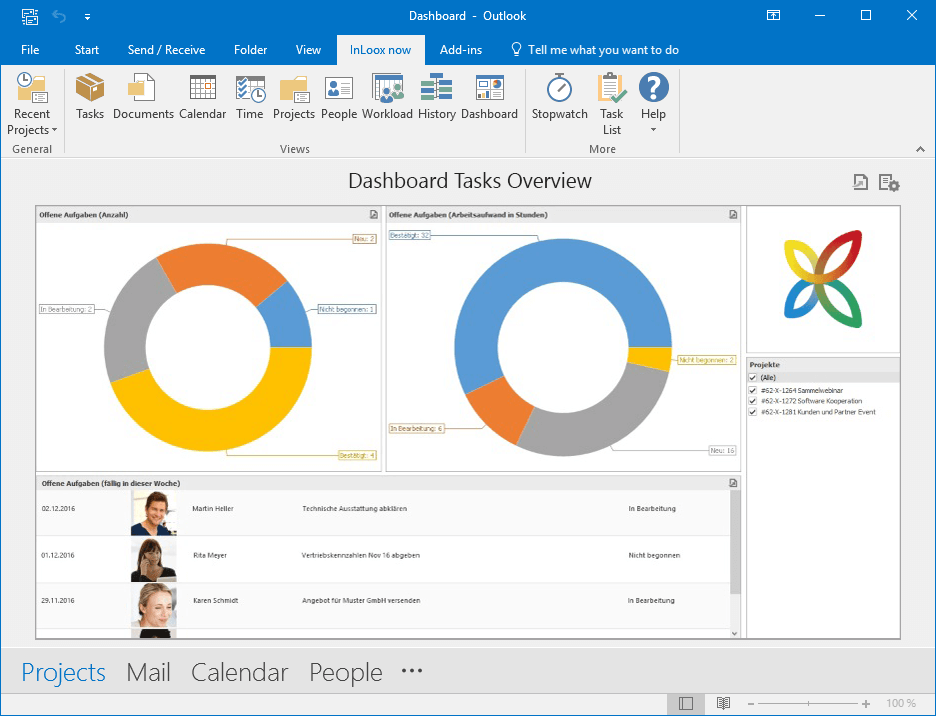Open the Projects view in ribbon
Screen dimensions: 936x716
click(x=294, y=97)
